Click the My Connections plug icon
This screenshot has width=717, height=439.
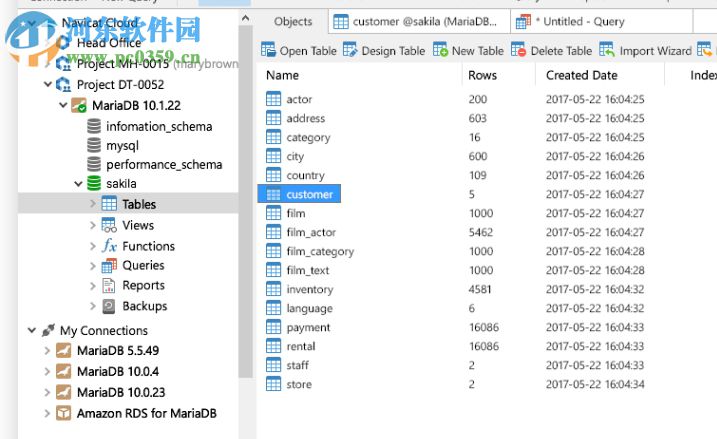(x=48, y=330)
